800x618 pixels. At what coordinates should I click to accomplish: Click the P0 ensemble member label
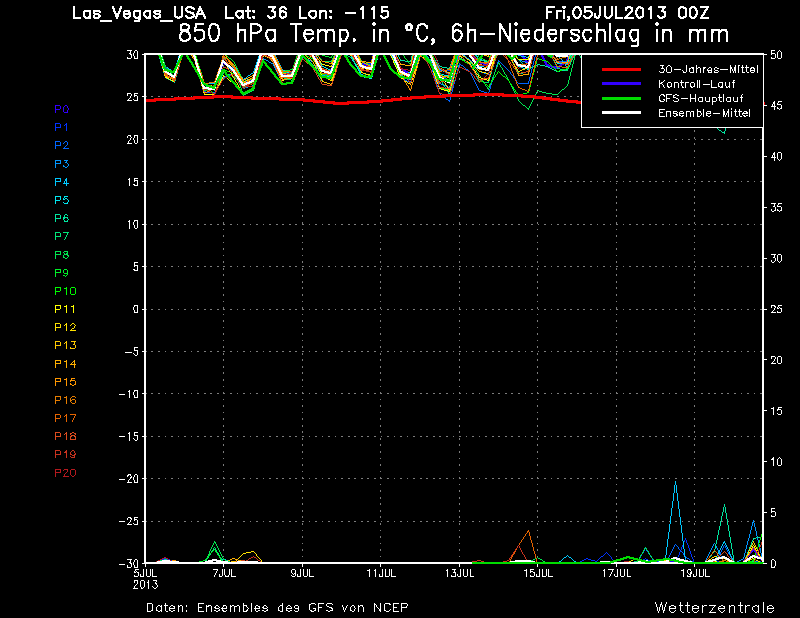pos(62,109)
